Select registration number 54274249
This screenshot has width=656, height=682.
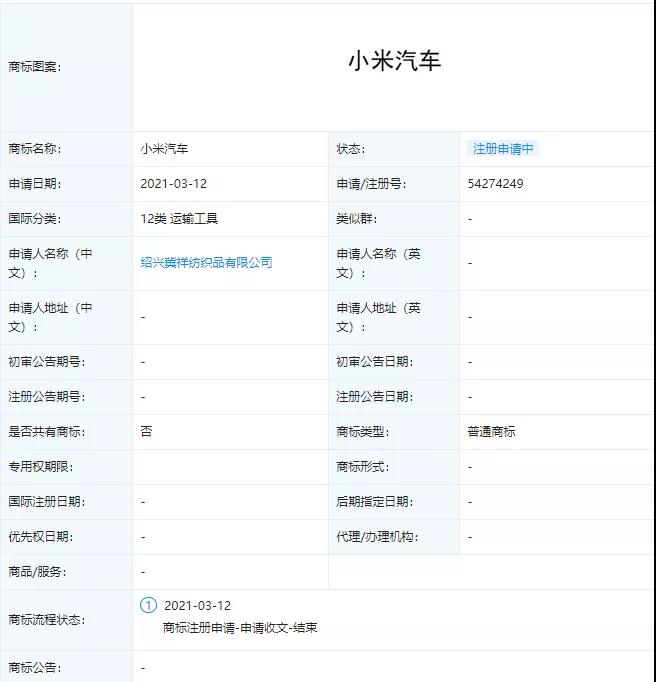coord(495,184)
